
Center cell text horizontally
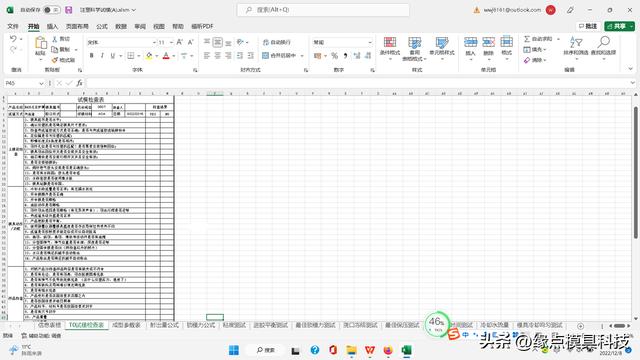[x=218, y=56]
